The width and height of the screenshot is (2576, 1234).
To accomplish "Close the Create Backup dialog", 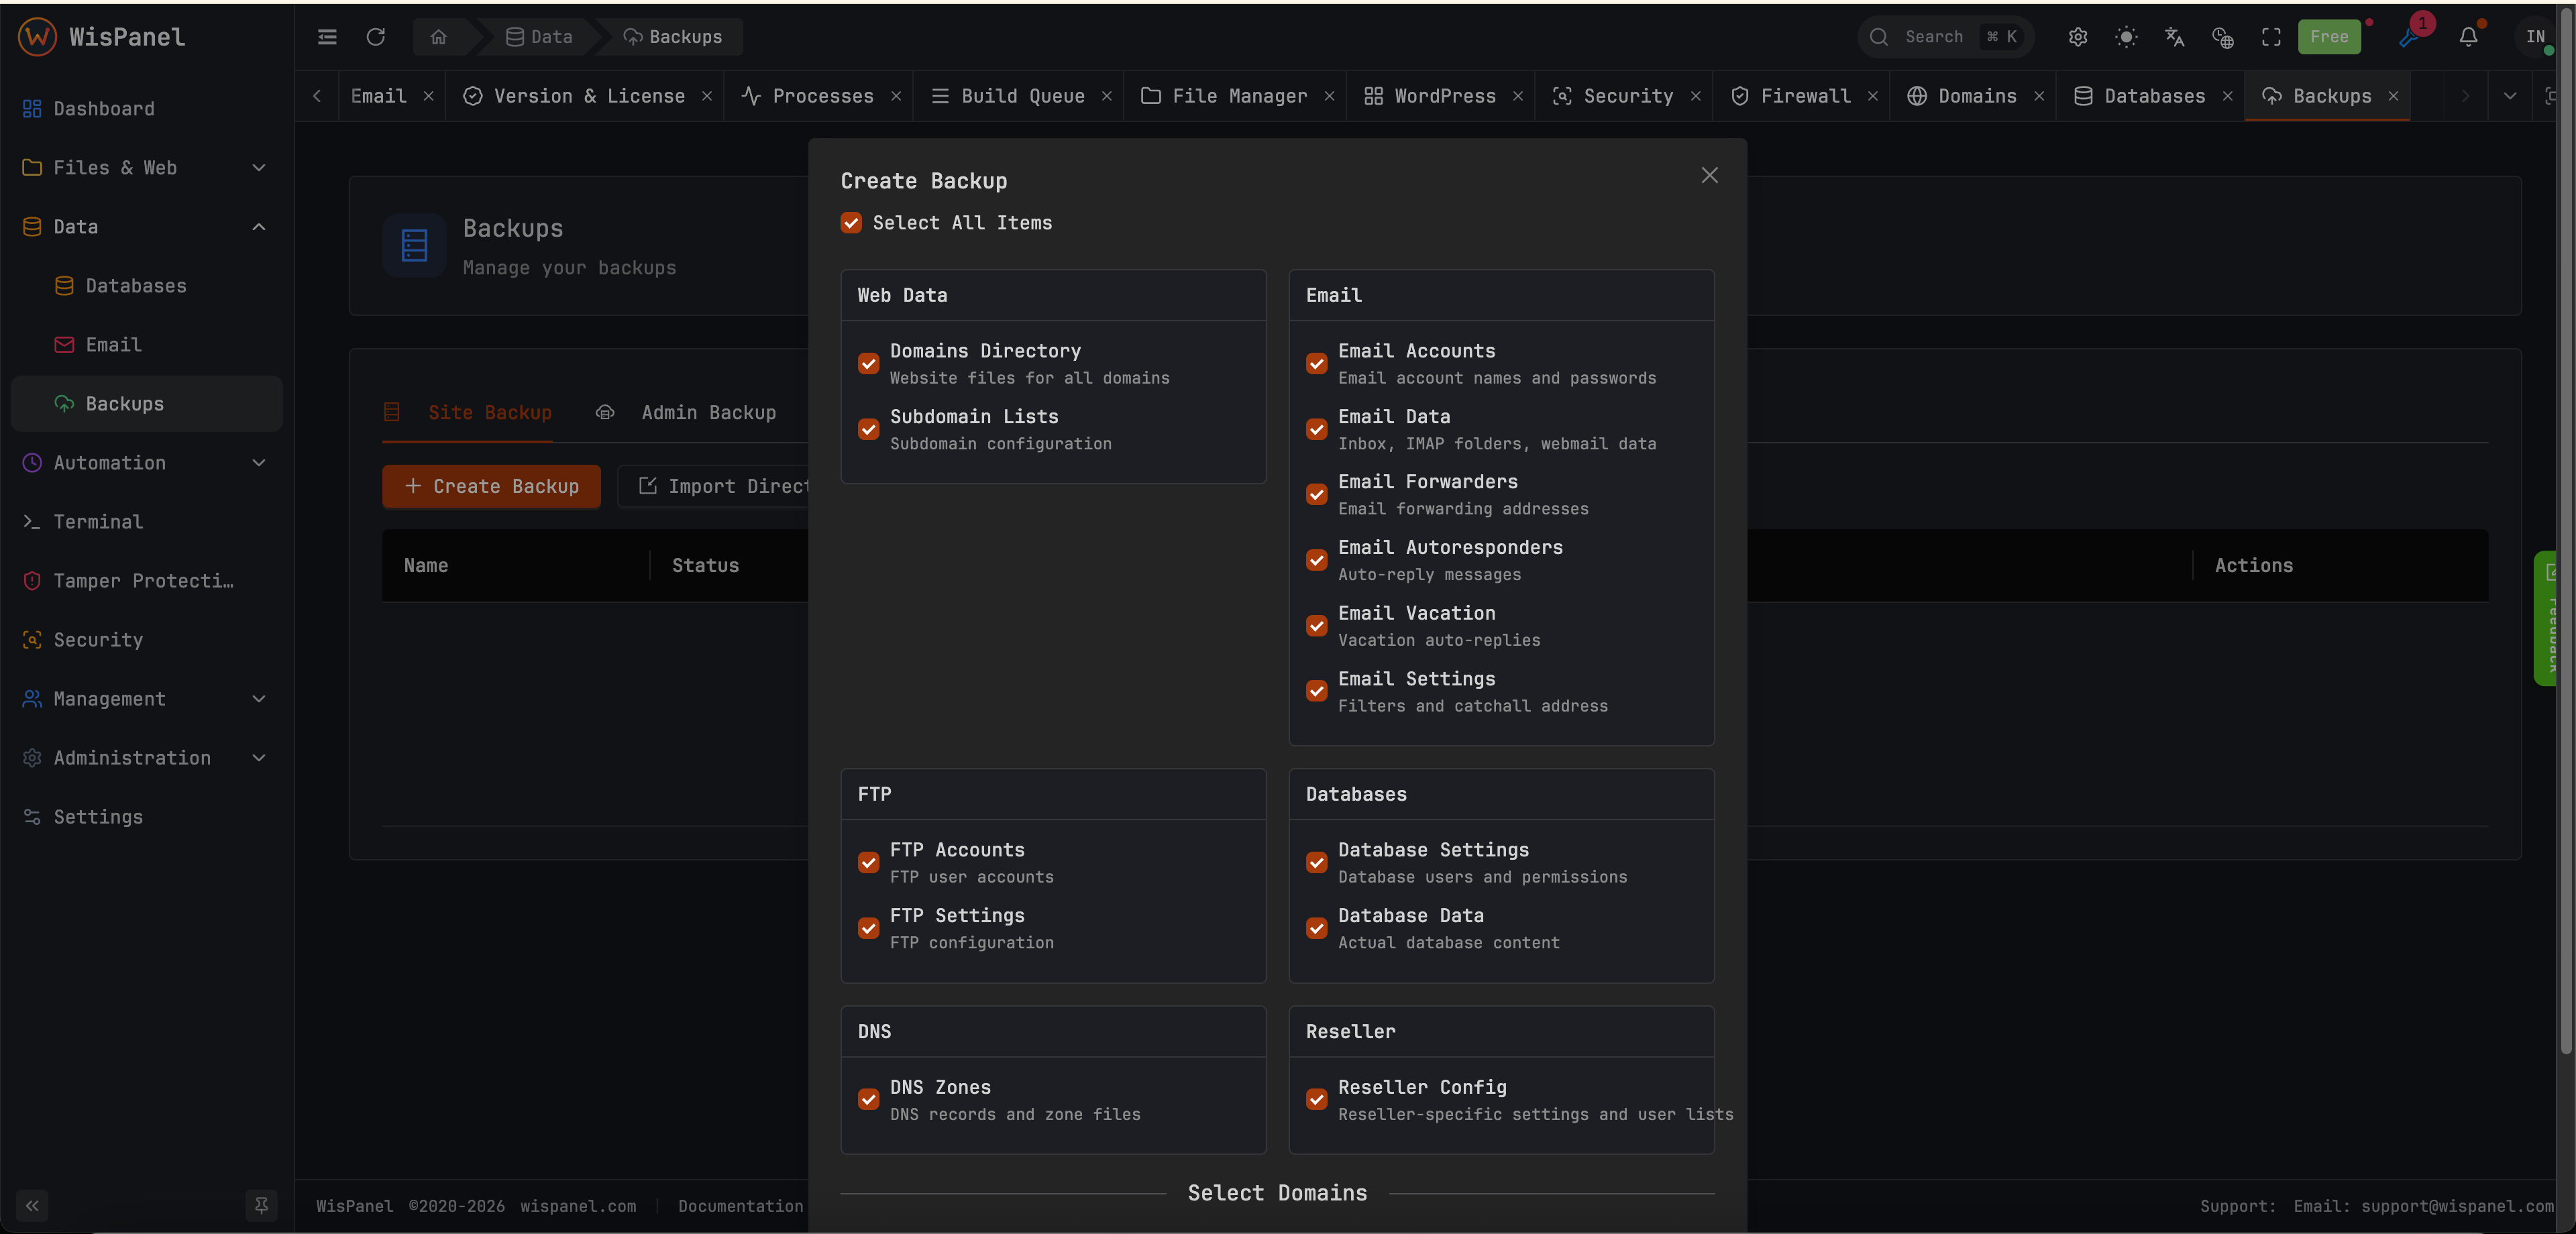I will coord(1709,175).
